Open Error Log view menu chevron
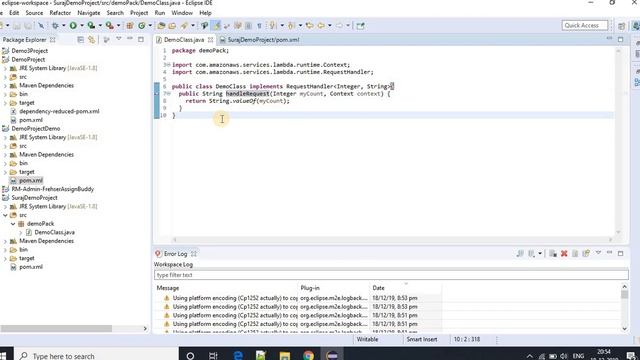Image resolution: width=640 pixels, height=360 pixels. 598,253
